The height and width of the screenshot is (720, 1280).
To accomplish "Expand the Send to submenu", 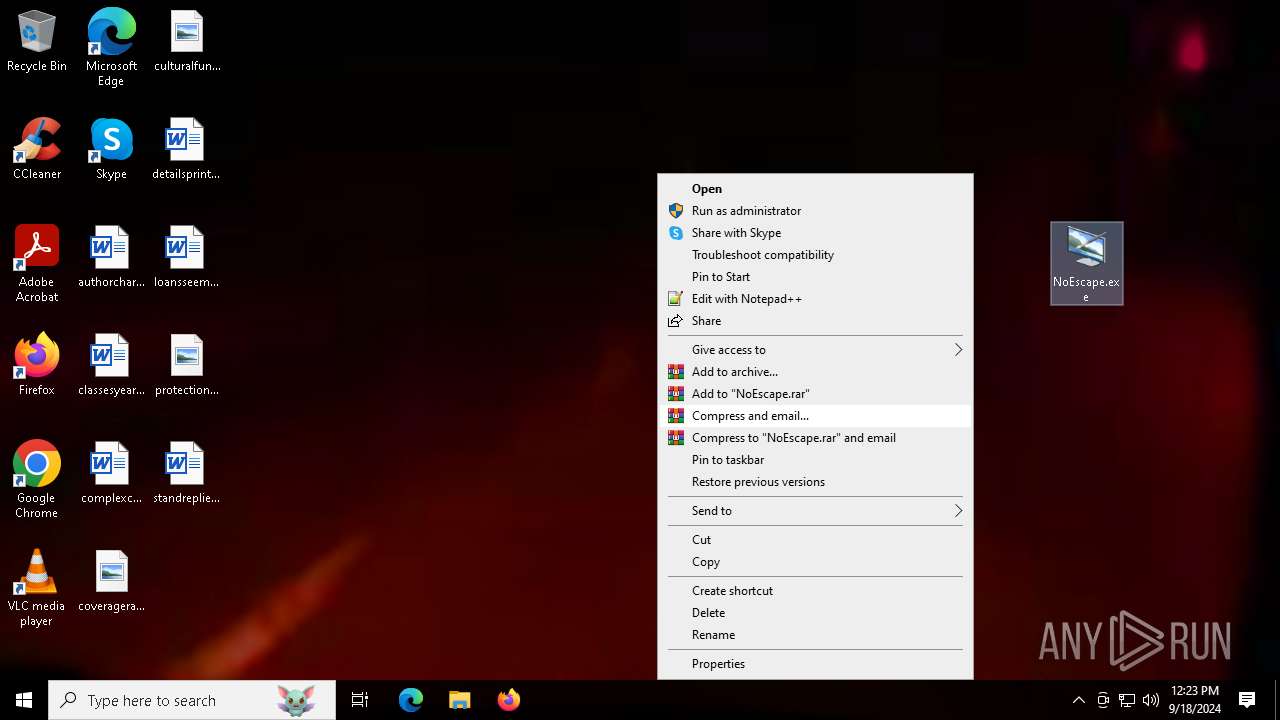I will [815, 511].
